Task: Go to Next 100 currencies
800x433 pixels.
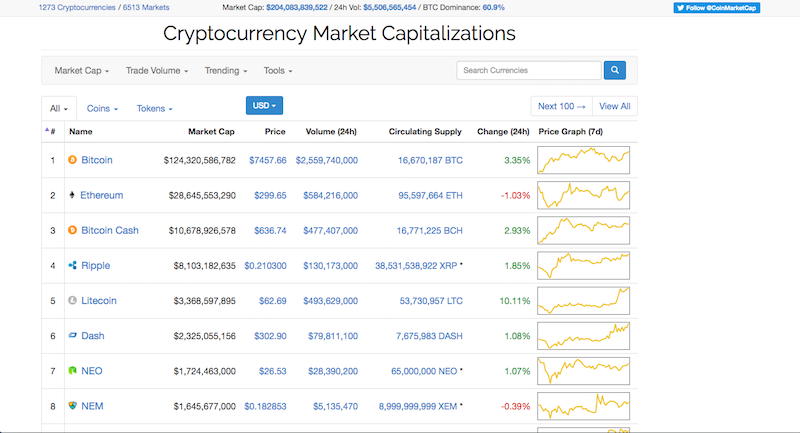Action: point(561,106)
